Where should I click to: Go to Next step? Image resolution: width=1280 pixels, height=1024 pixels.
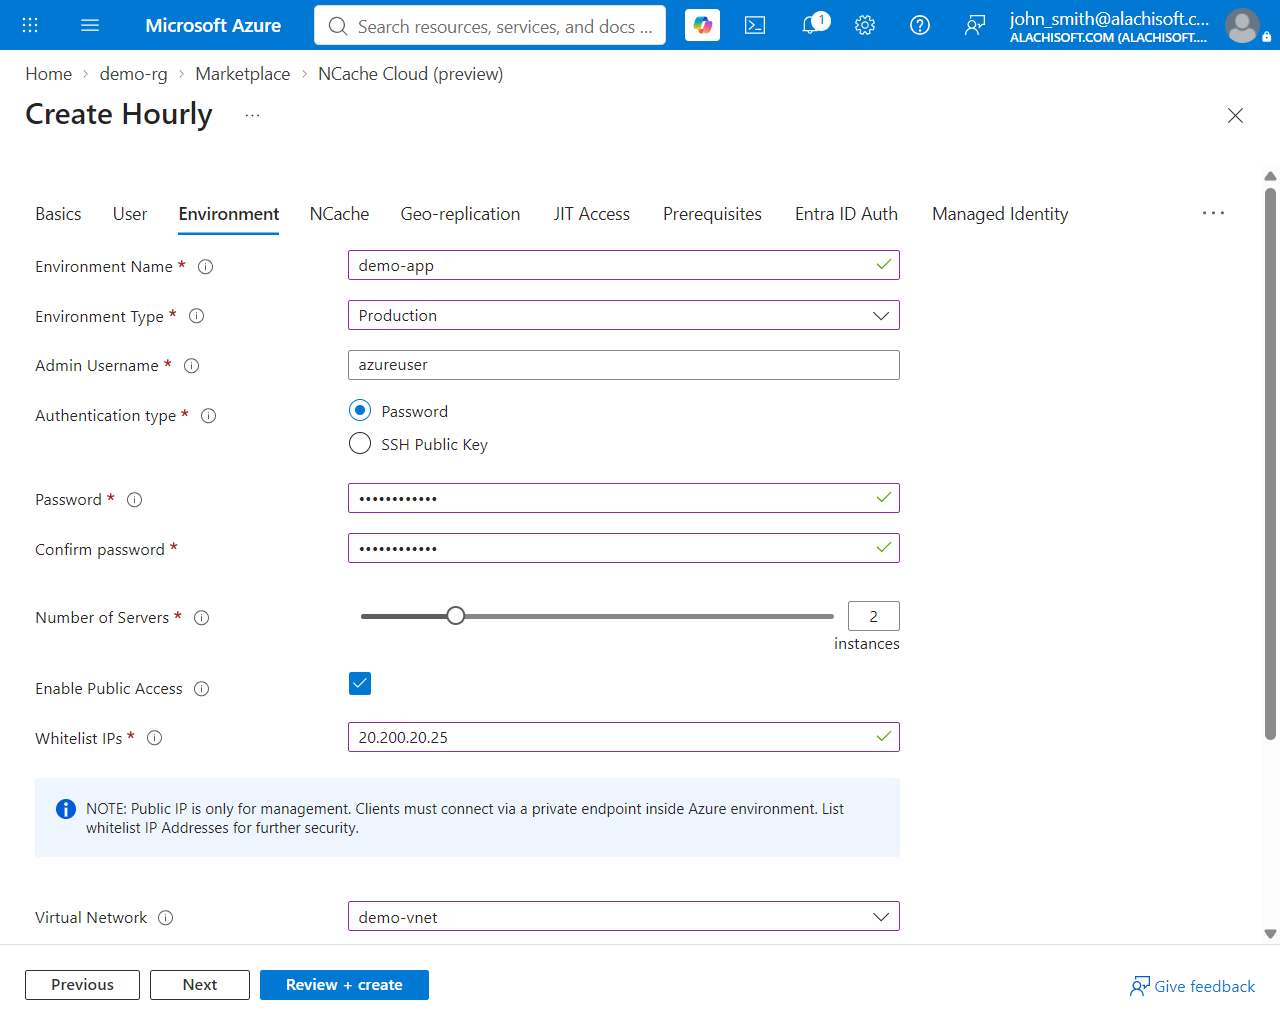pyautogui.click(x=200, y=985)
